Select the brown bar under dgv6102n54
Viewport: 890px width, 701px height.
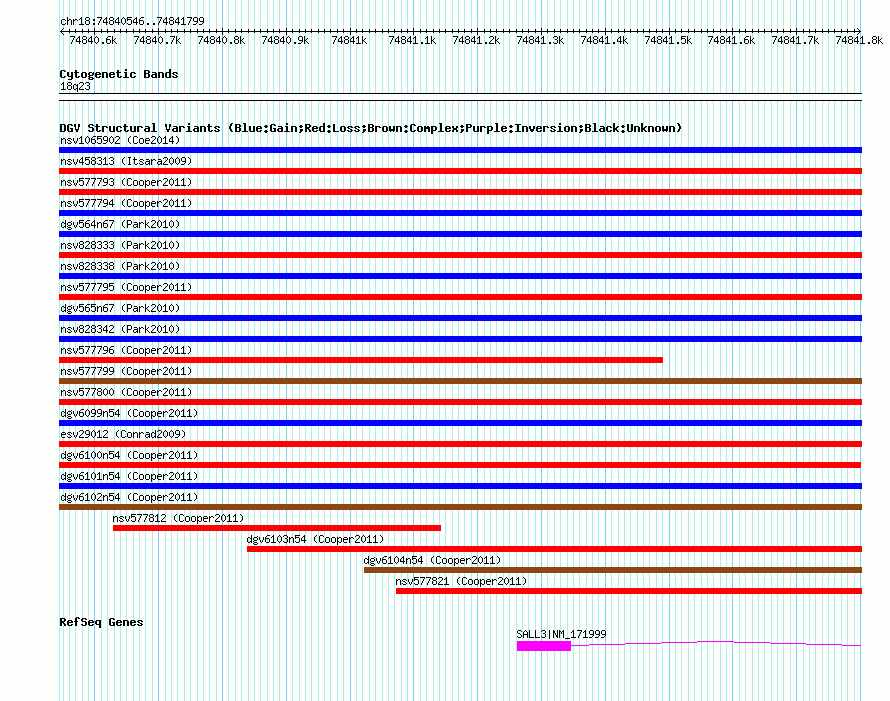point(460,507)
